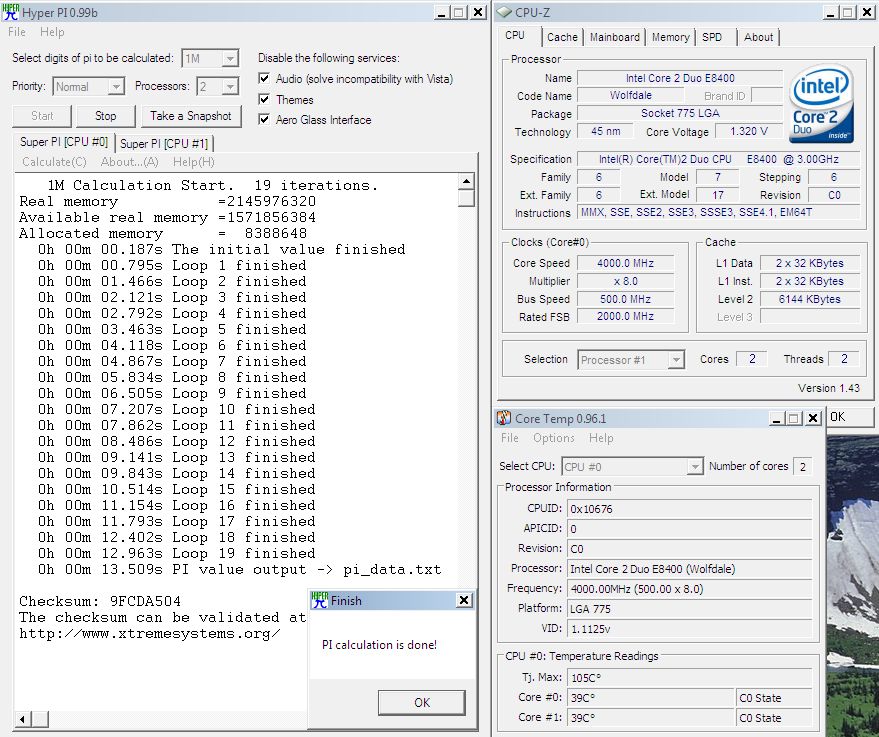The width and height of the screenshot is (879, 737).
Task: Click the Core Temp VID 1.1125v value
Action: pyautogui.click(x=690, y=629)
